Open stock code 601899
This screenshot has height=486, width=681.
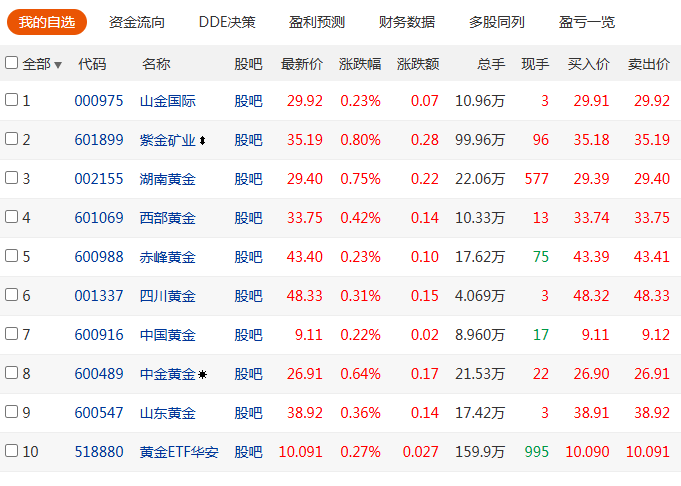[x=99, y=140]
